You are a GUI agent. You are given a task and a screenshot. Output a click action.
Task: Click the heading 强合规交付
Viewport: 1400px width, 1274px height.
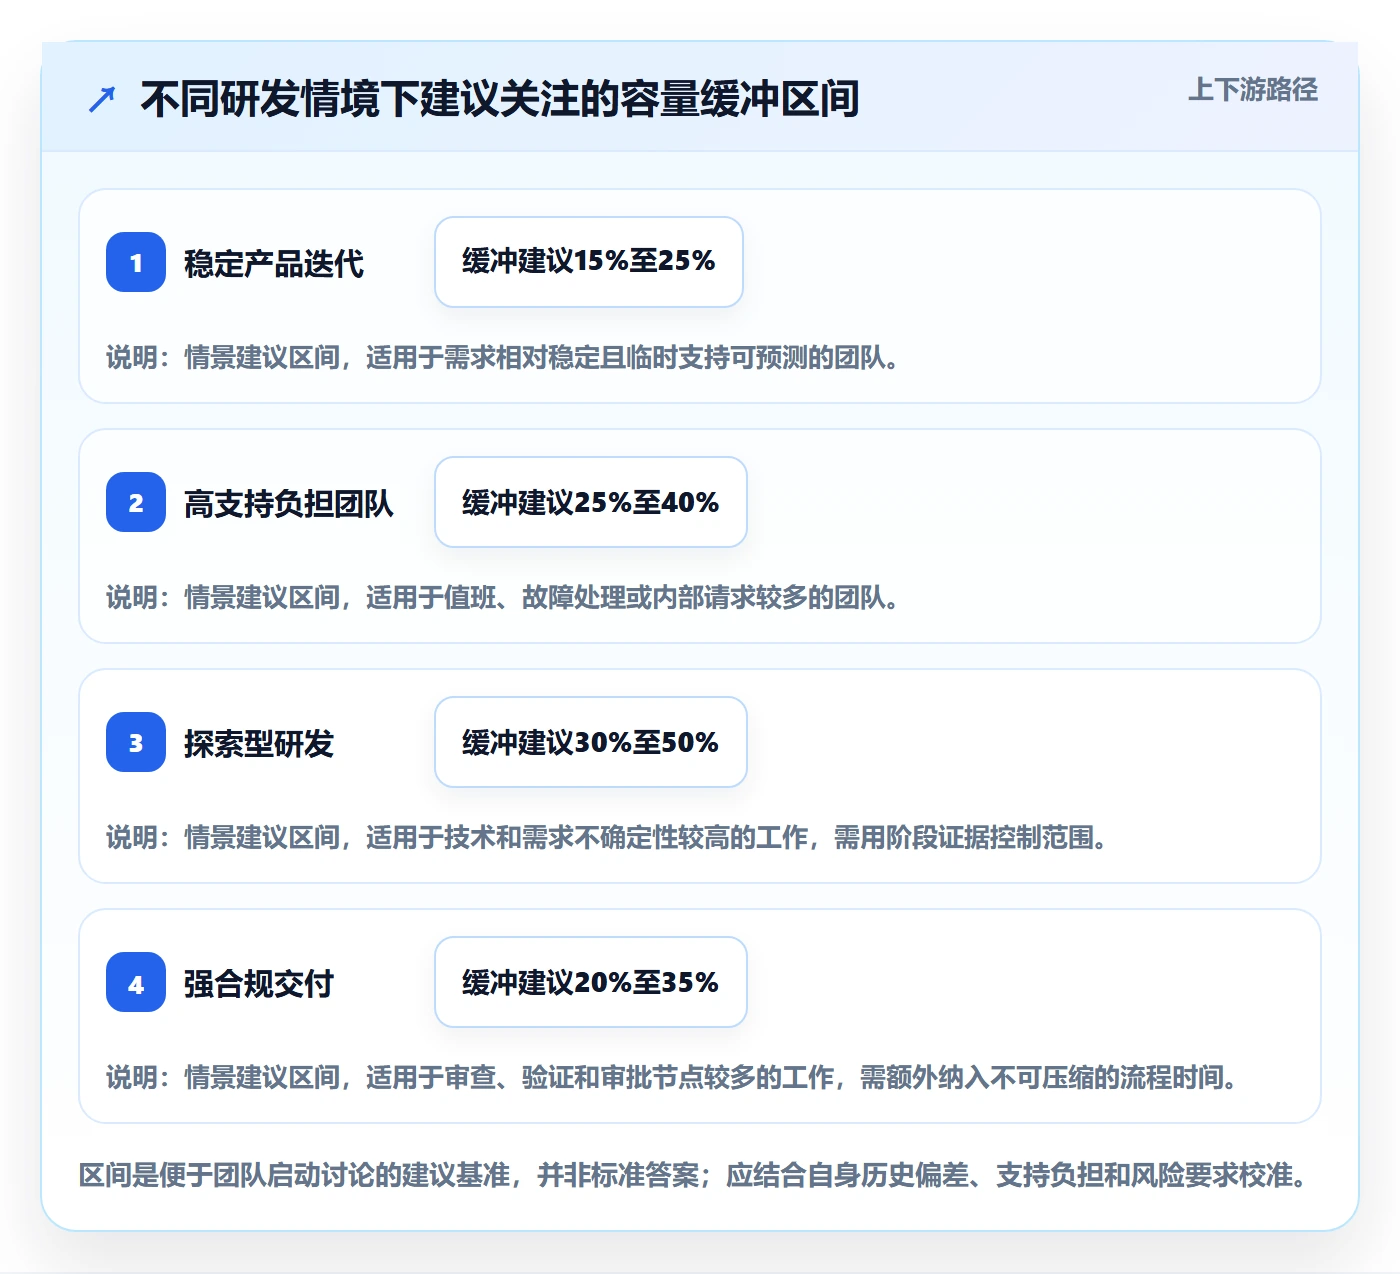(x=259, y=984)
